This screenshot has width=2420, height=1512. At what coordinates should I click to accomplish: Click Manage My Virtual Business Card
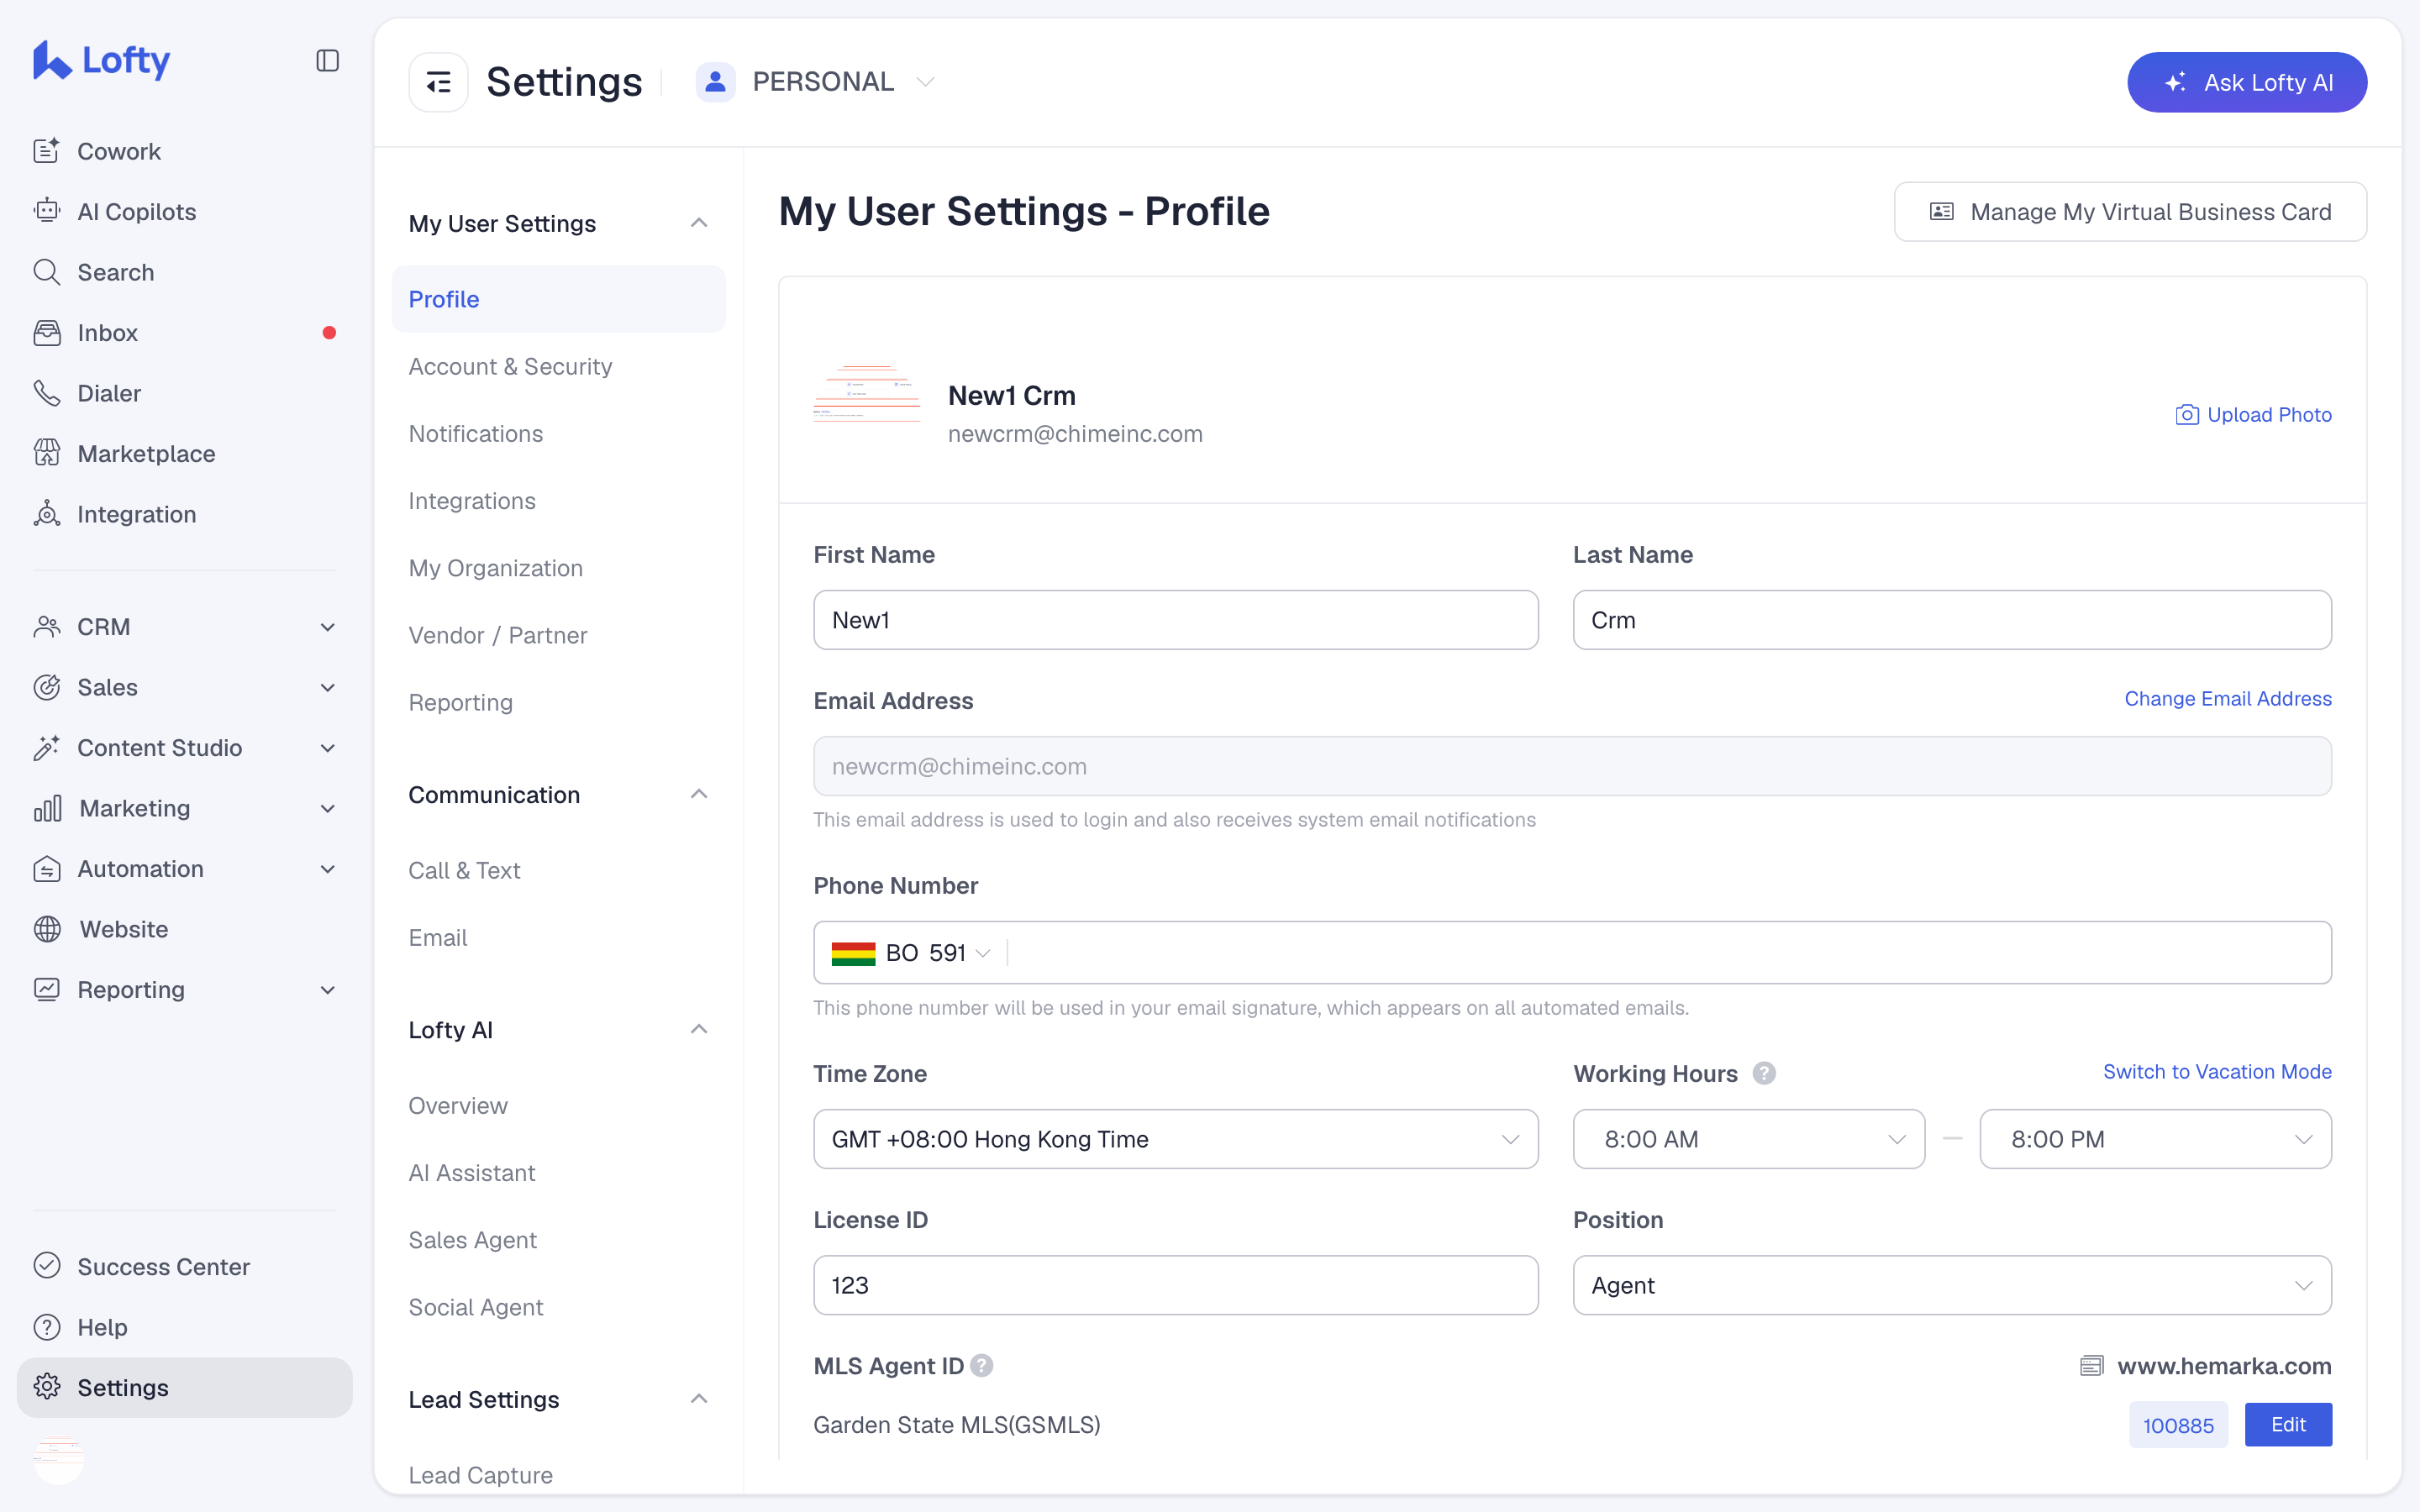click(2130, 212)
